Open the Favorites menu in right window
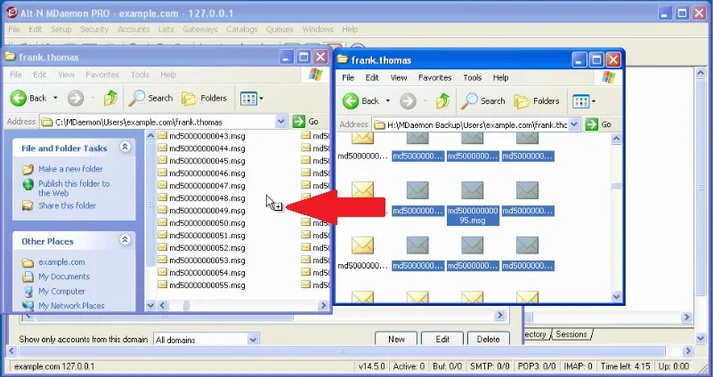713x377 pixels. [435, 78]
